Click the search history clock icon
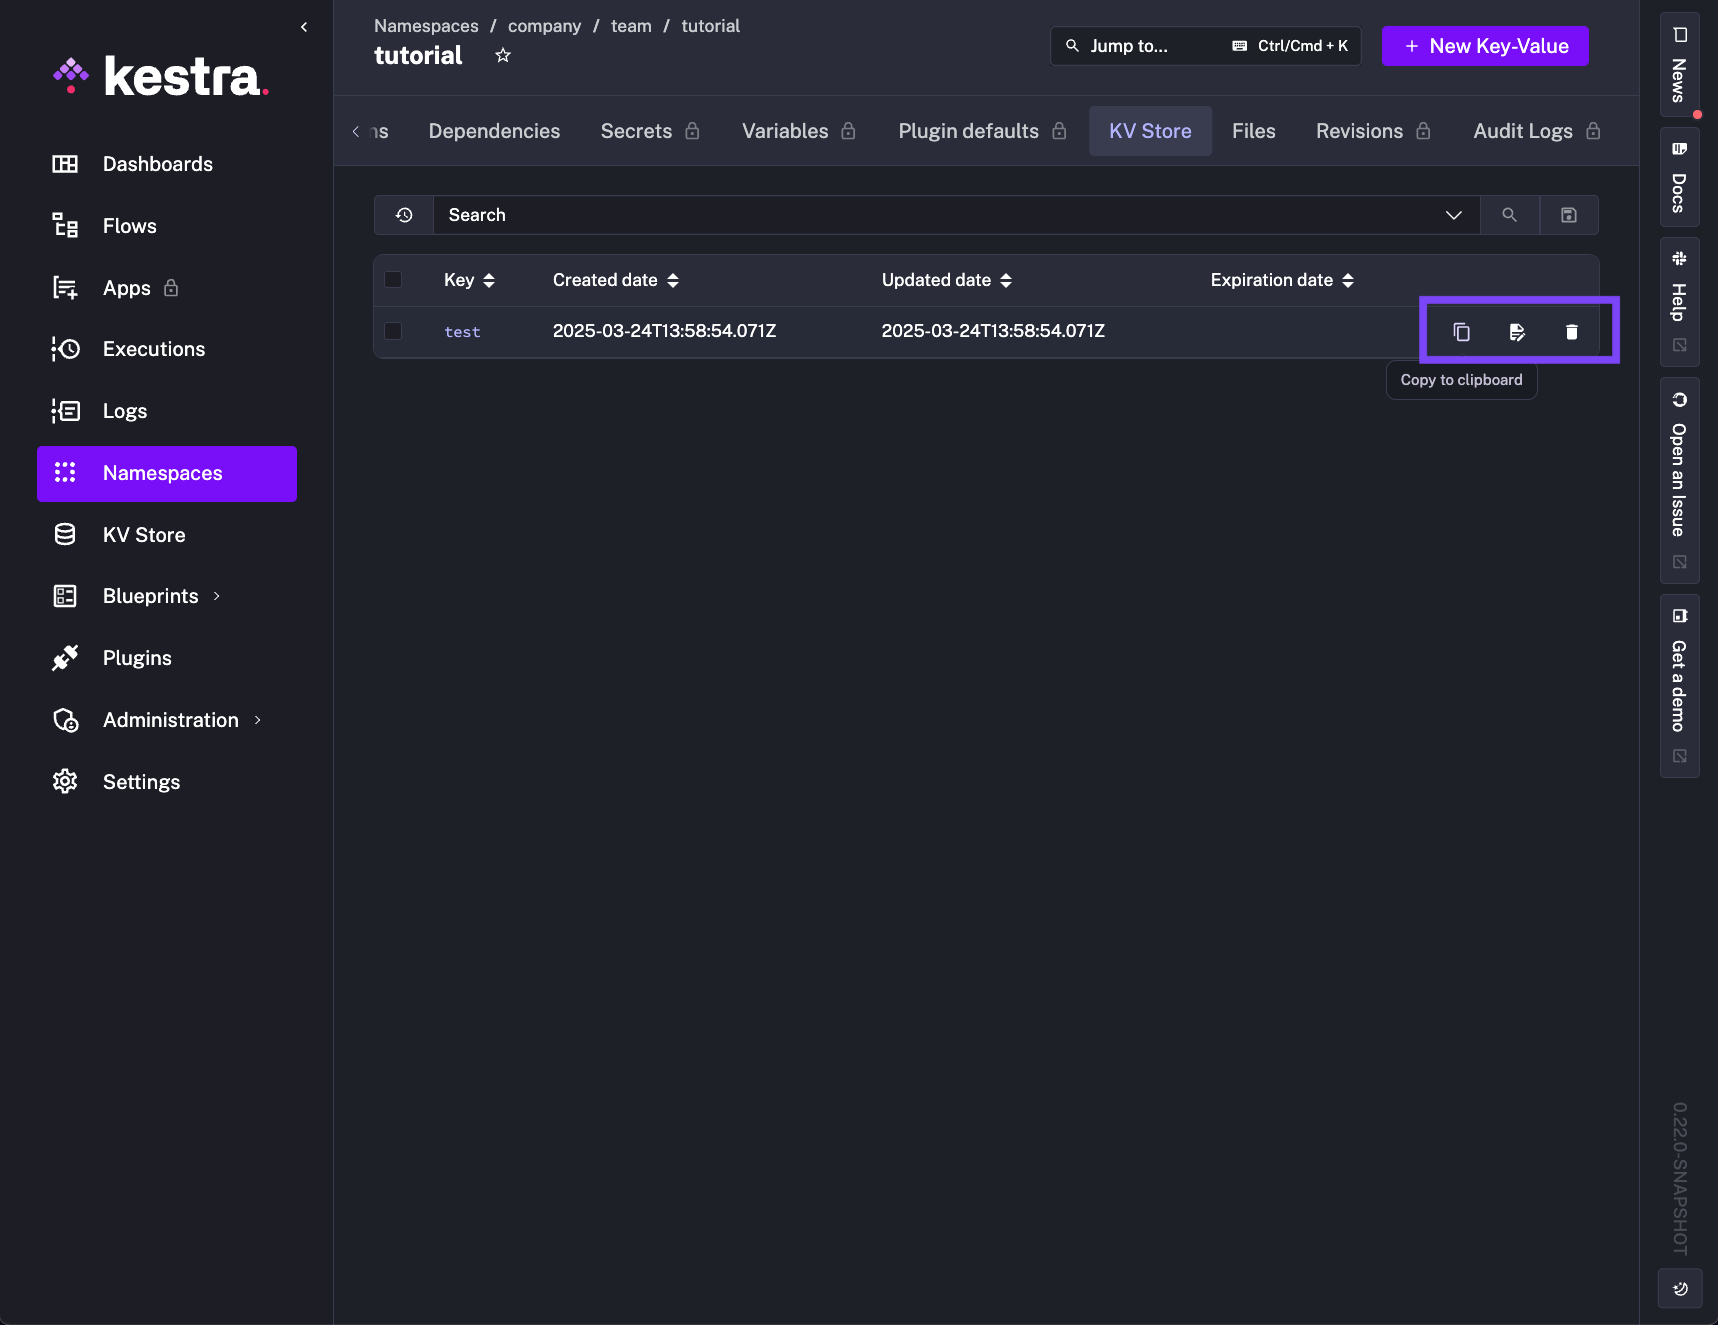Screen dimensions: 1718x1325 coord(404,215)
